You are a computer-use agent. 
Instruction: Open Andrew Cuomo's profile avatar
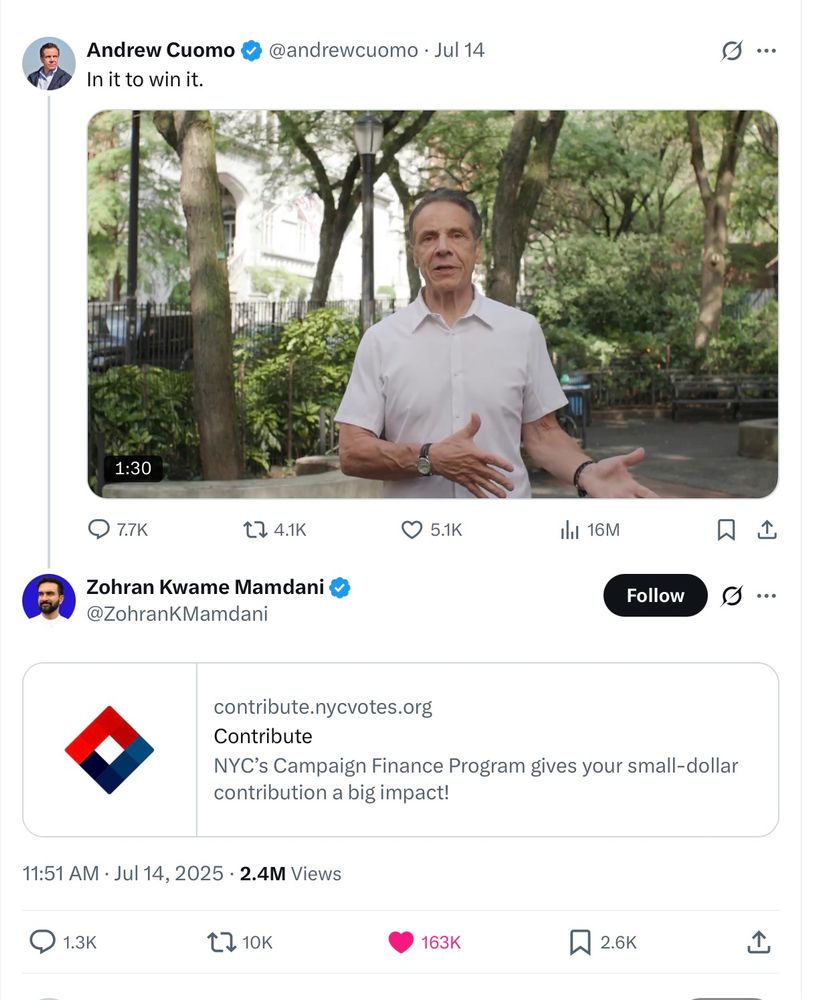pyautogui.click(x=48, y=64)
